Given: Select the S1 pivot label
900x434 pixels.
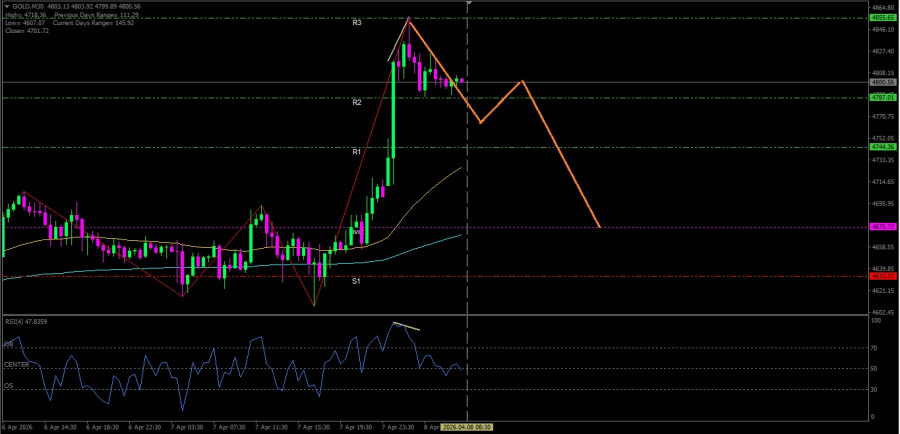Looking at the screenshot, I should (356, 281).
